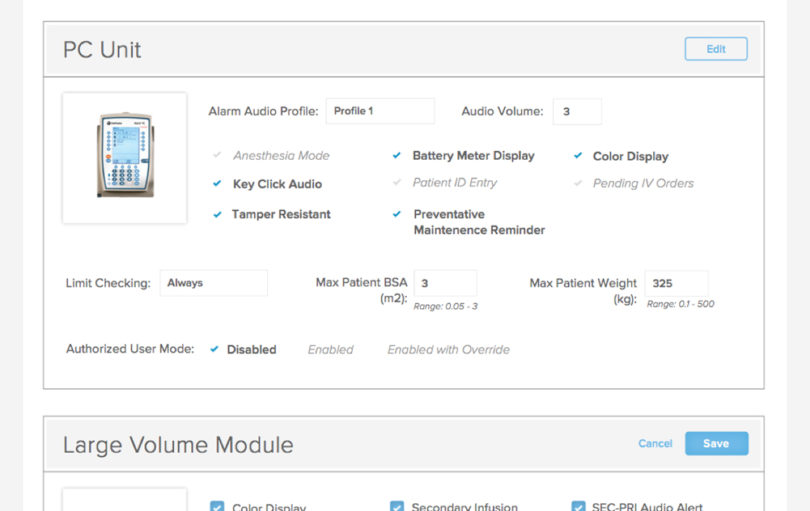The image size is (810, 511).
Task: Save the Large Volume Module settings
Action: point(716,443)
